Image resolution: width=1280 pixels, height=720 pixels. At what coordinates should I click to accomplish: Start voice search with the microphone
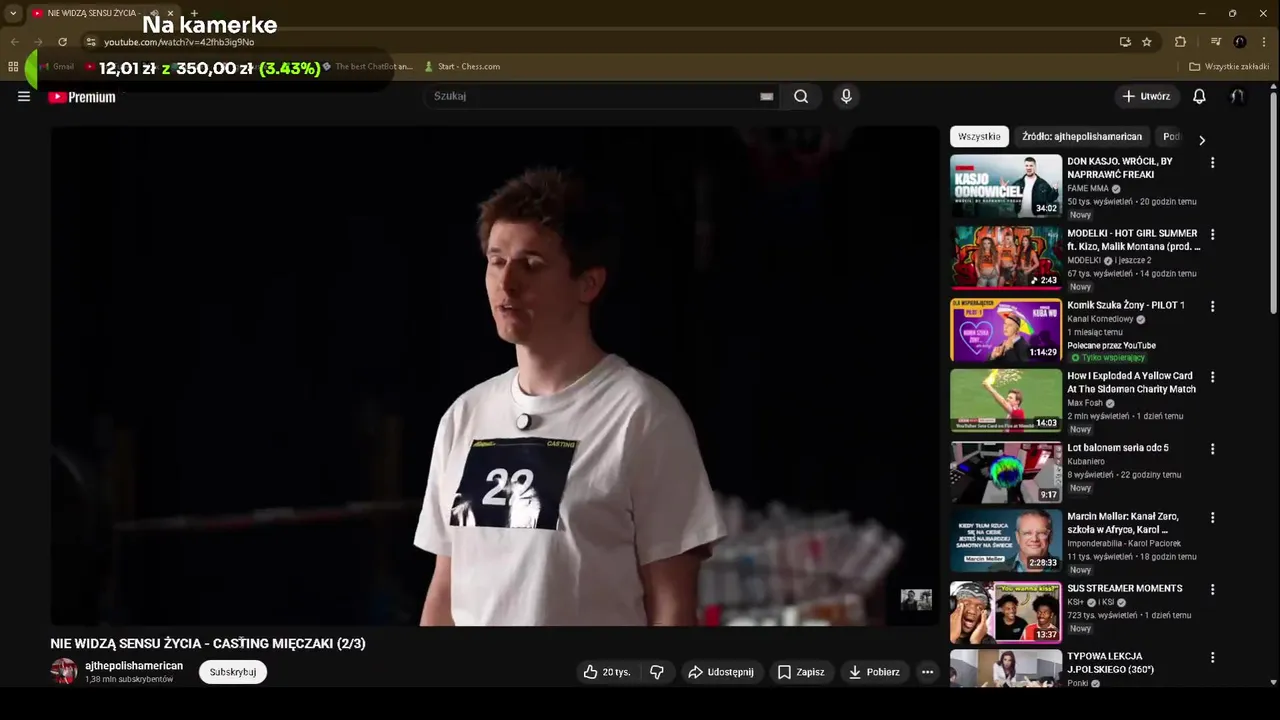point(846,96)
